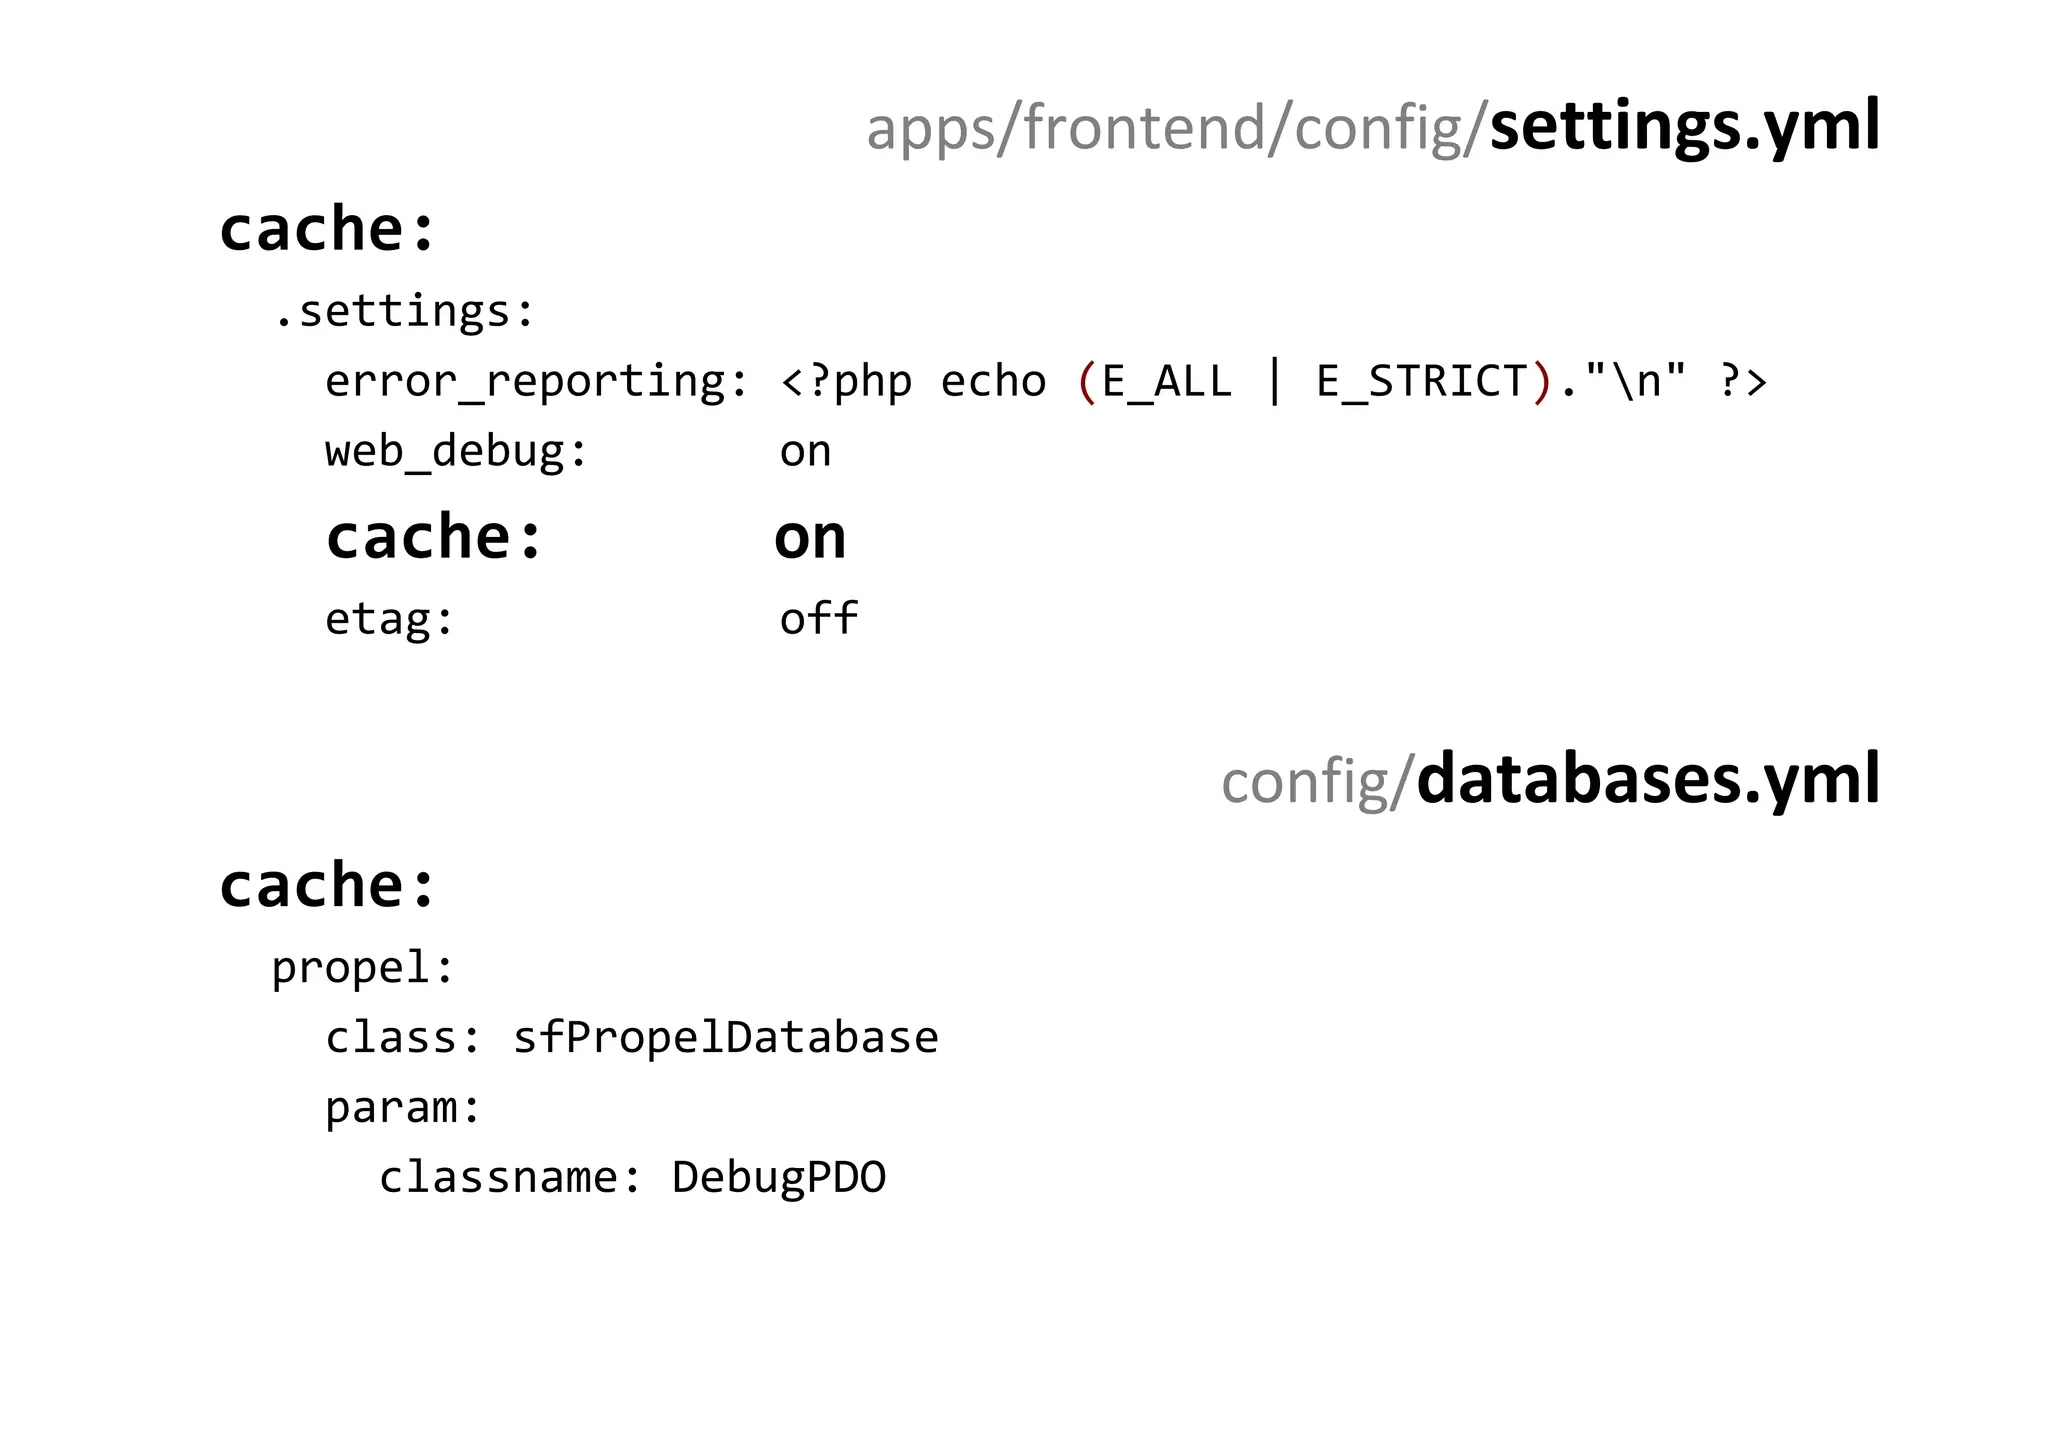Click the E_ALL constant

(x=1166, y=382)
